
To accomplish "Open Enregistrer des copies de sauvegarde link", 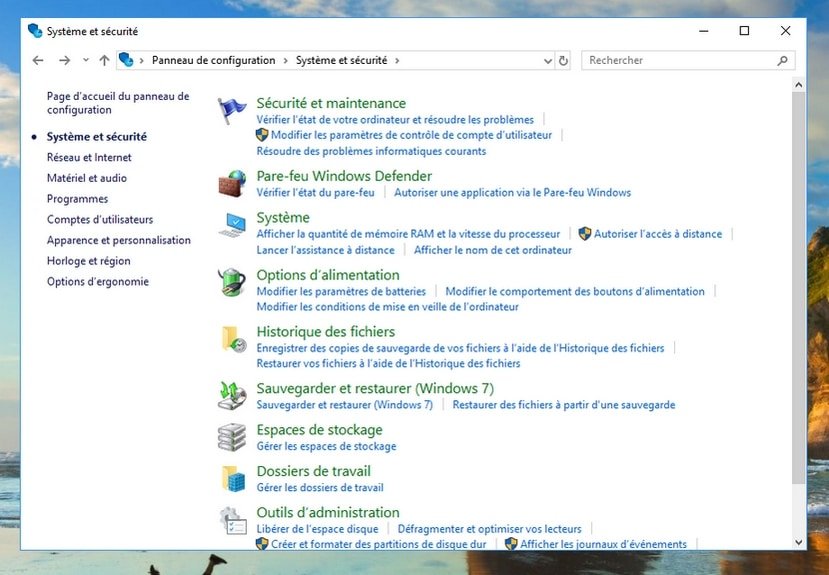I will pyautogui.click(x=460, y=348).
